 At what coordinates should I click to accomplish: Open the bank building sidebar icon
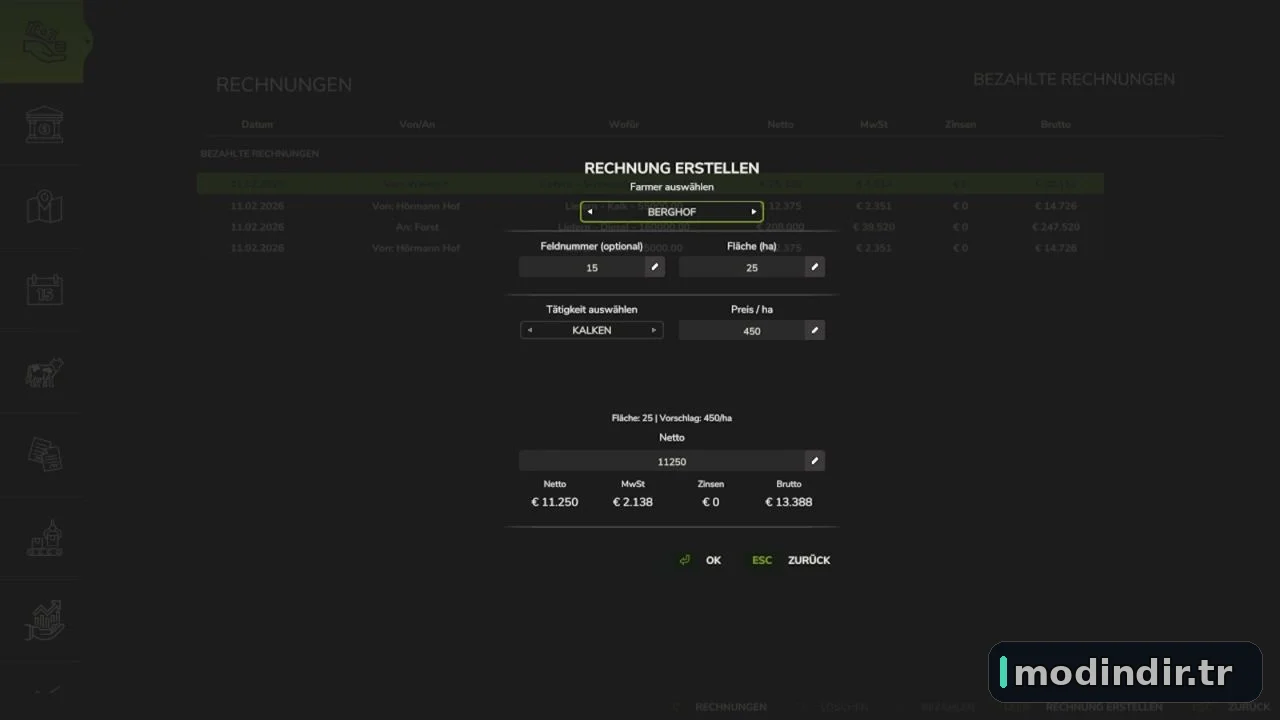(x=45, y=125)
